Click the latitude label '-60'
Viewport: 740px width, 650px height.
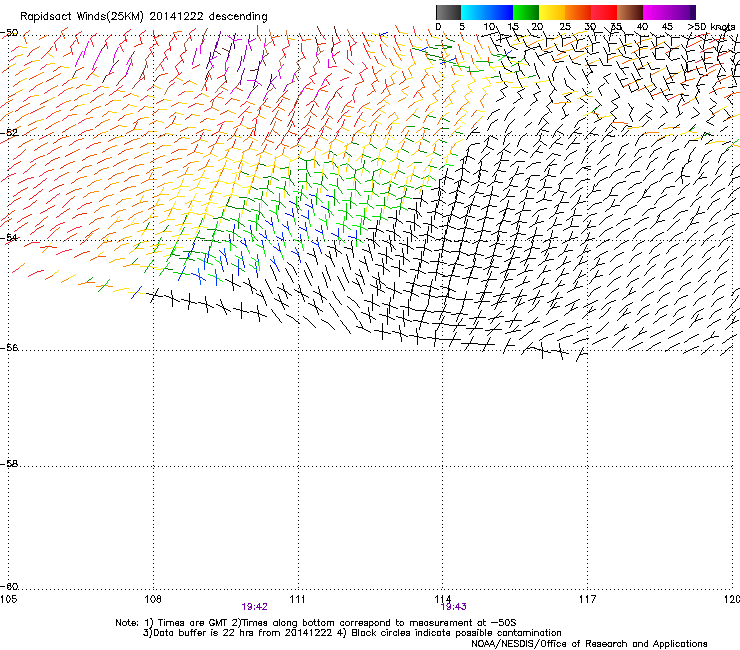tap(9, 586)
